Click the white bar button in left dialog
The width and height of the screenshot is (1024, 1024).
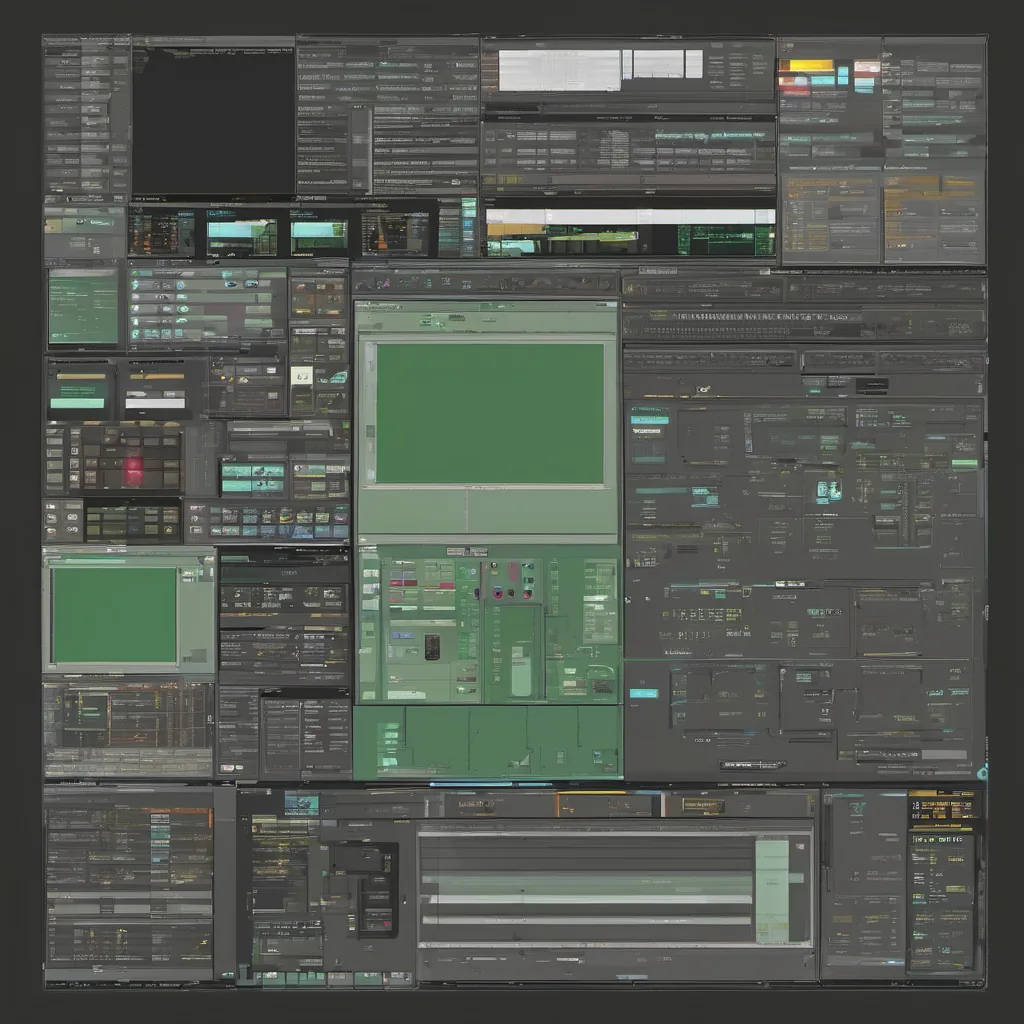click(156, 402)
